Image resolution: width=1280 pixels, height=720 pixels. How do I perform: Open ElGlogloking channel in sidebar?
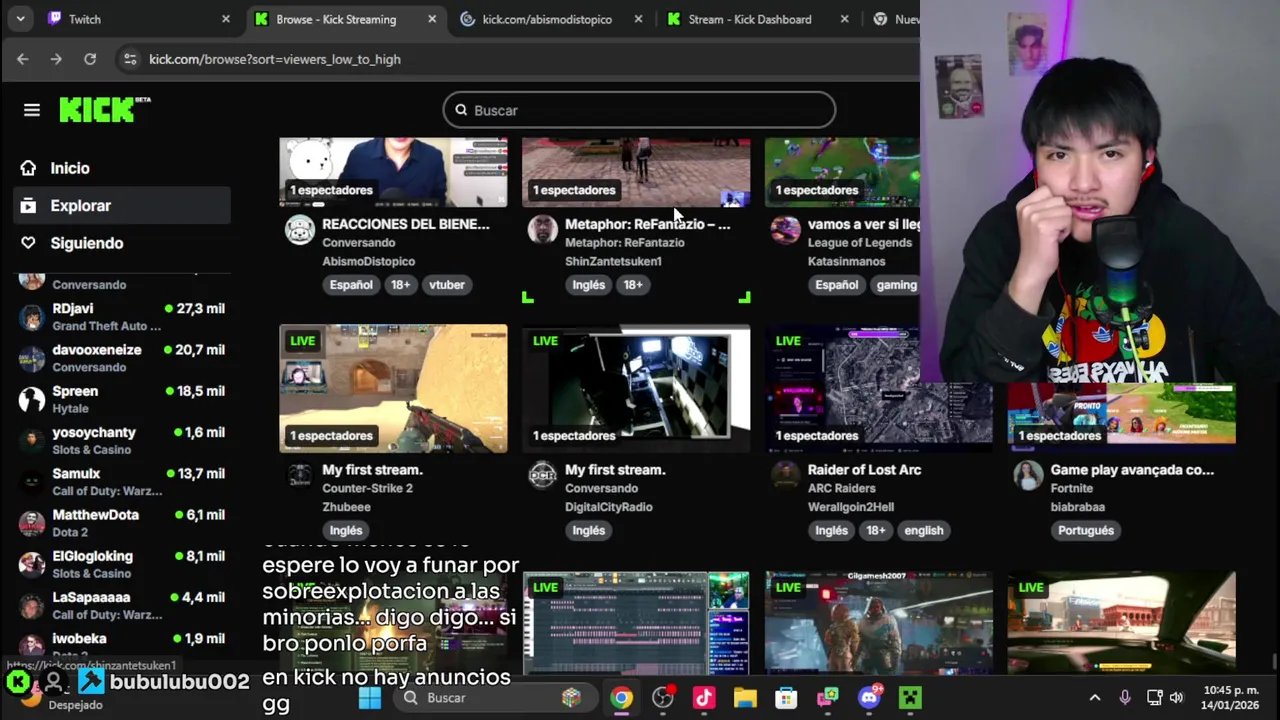coord(123,564)
